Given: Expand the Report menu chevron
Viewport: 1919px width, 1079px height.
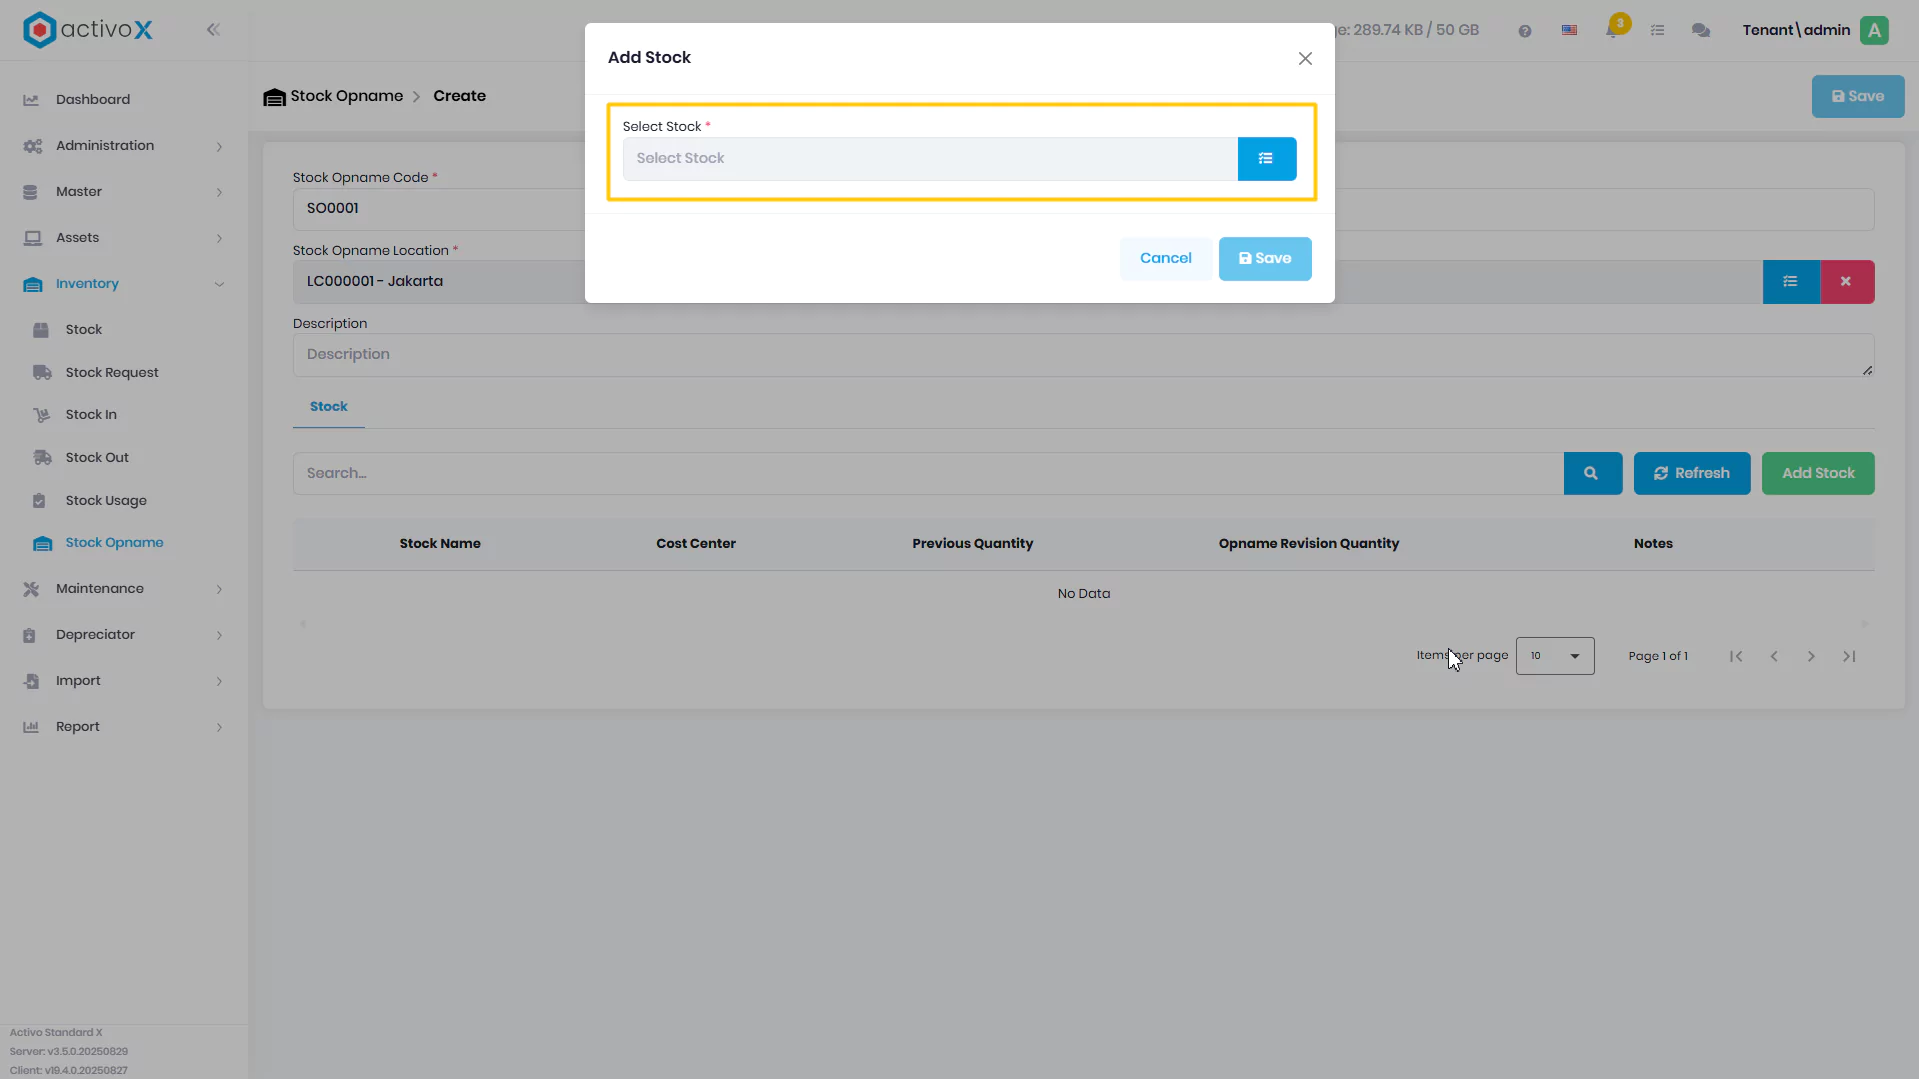Looking at the screenshot, I should pos(219,728).
